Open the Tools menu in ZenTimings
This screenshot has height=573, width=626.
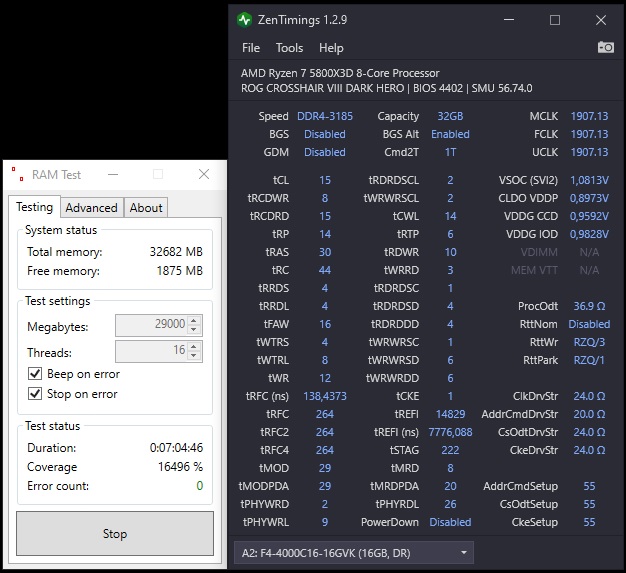coord(289,48)
